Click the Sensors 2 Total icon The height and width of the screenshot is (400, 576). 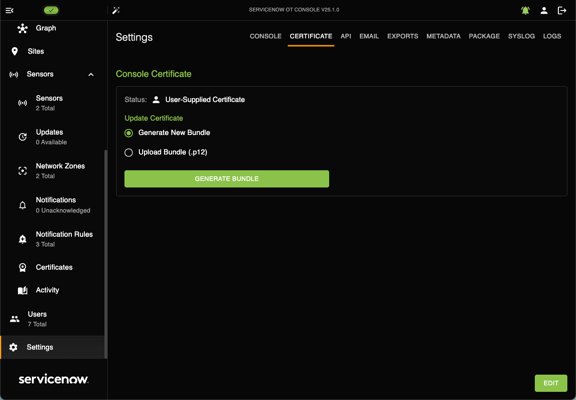pyautogui.click(x=22, y=103)
